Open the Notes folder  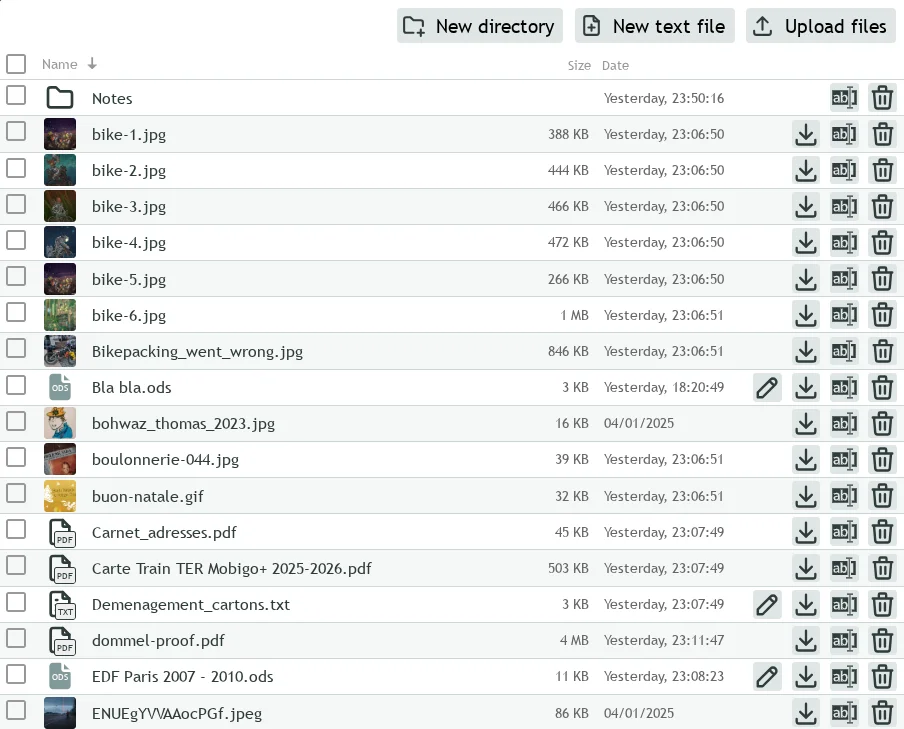[112, 99]
